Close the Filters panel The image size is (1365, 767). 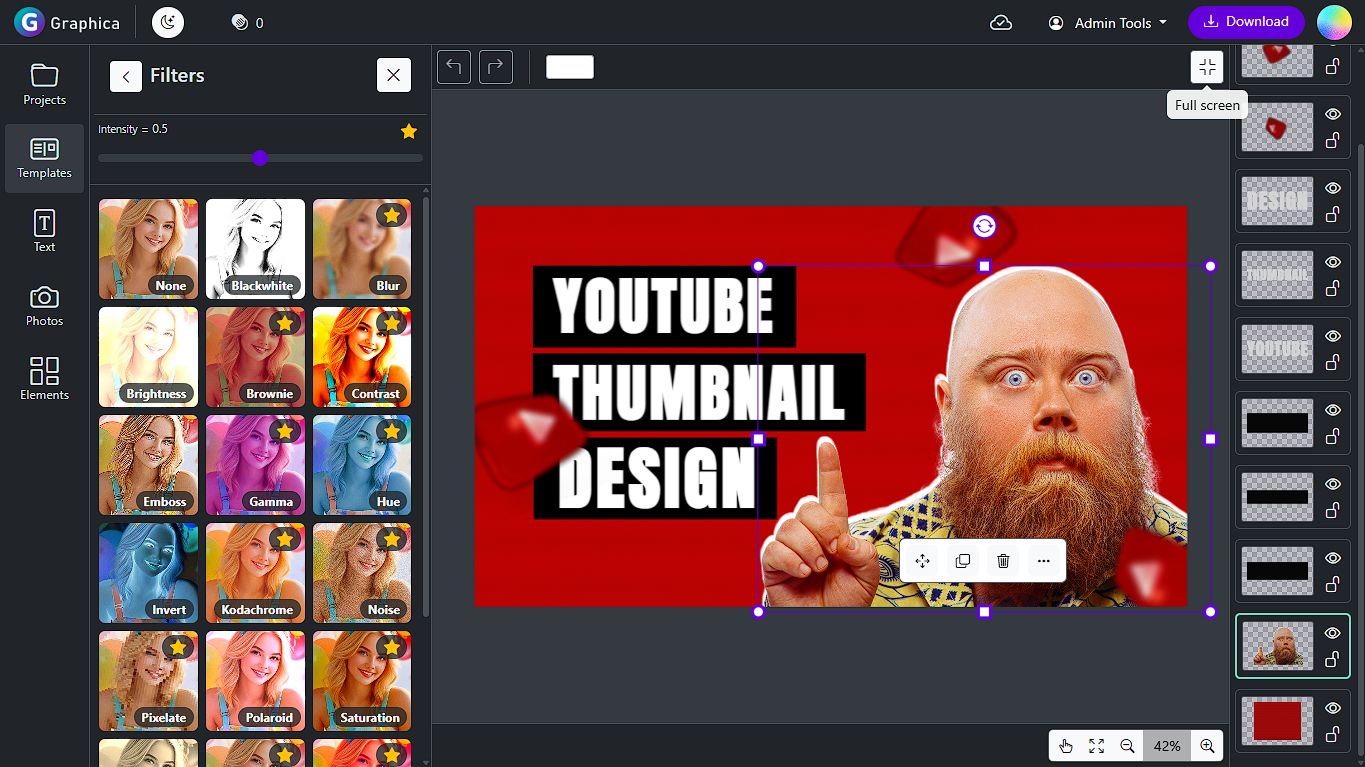coord(394,75)
